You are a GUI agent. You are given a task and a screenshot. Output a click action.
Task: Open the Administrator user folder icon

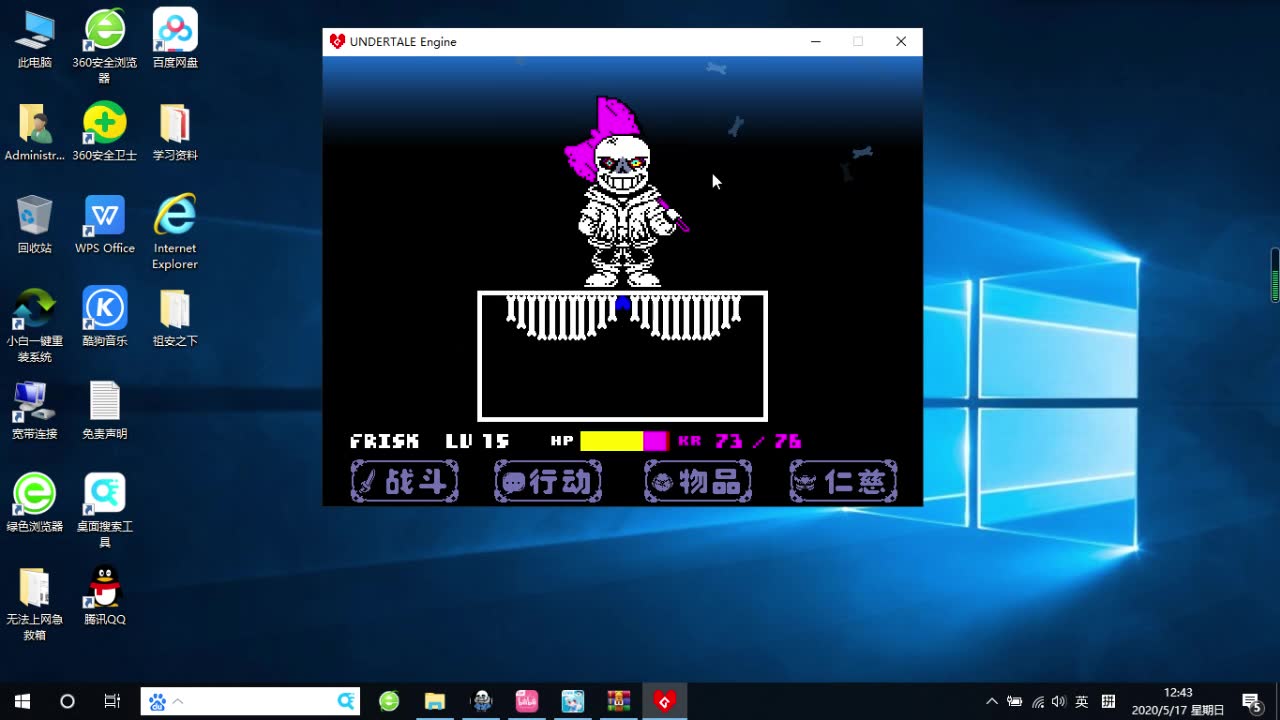tap(35, 133)
